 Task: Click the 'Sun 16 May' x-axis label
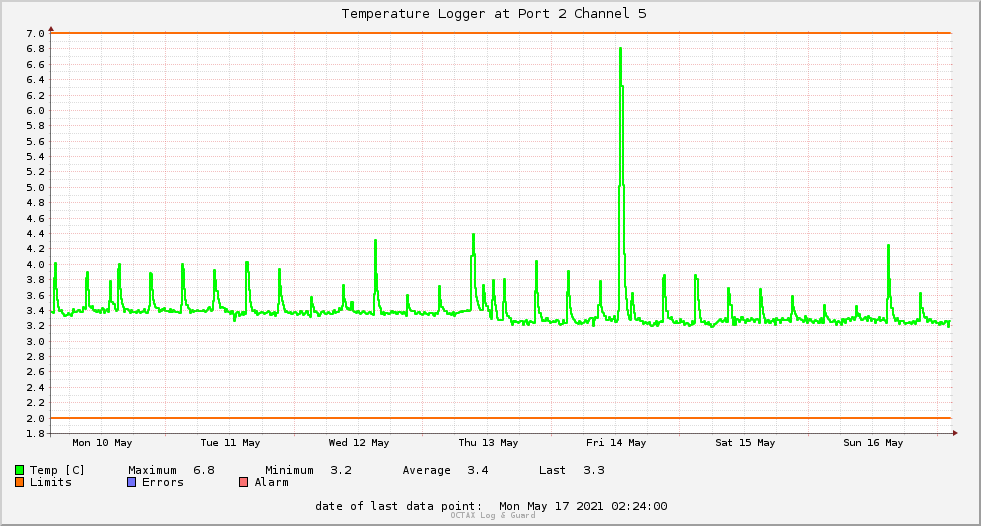pos(873,443)
